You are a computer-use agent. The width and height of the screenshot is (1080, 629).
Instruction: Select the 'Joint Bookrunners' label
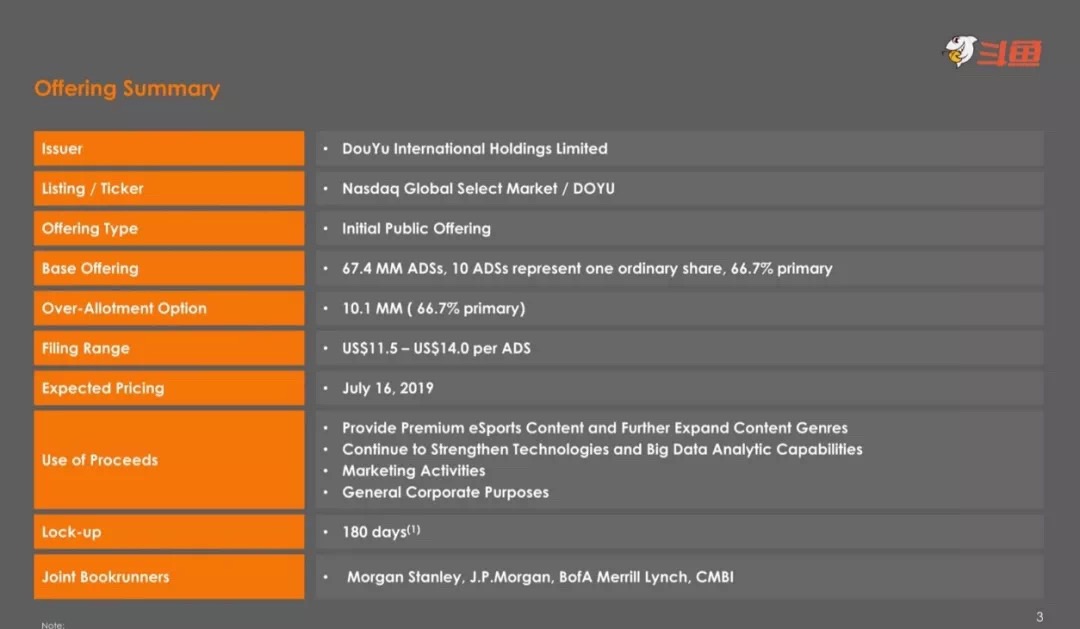pyautogui.click(x=169, y=577)
